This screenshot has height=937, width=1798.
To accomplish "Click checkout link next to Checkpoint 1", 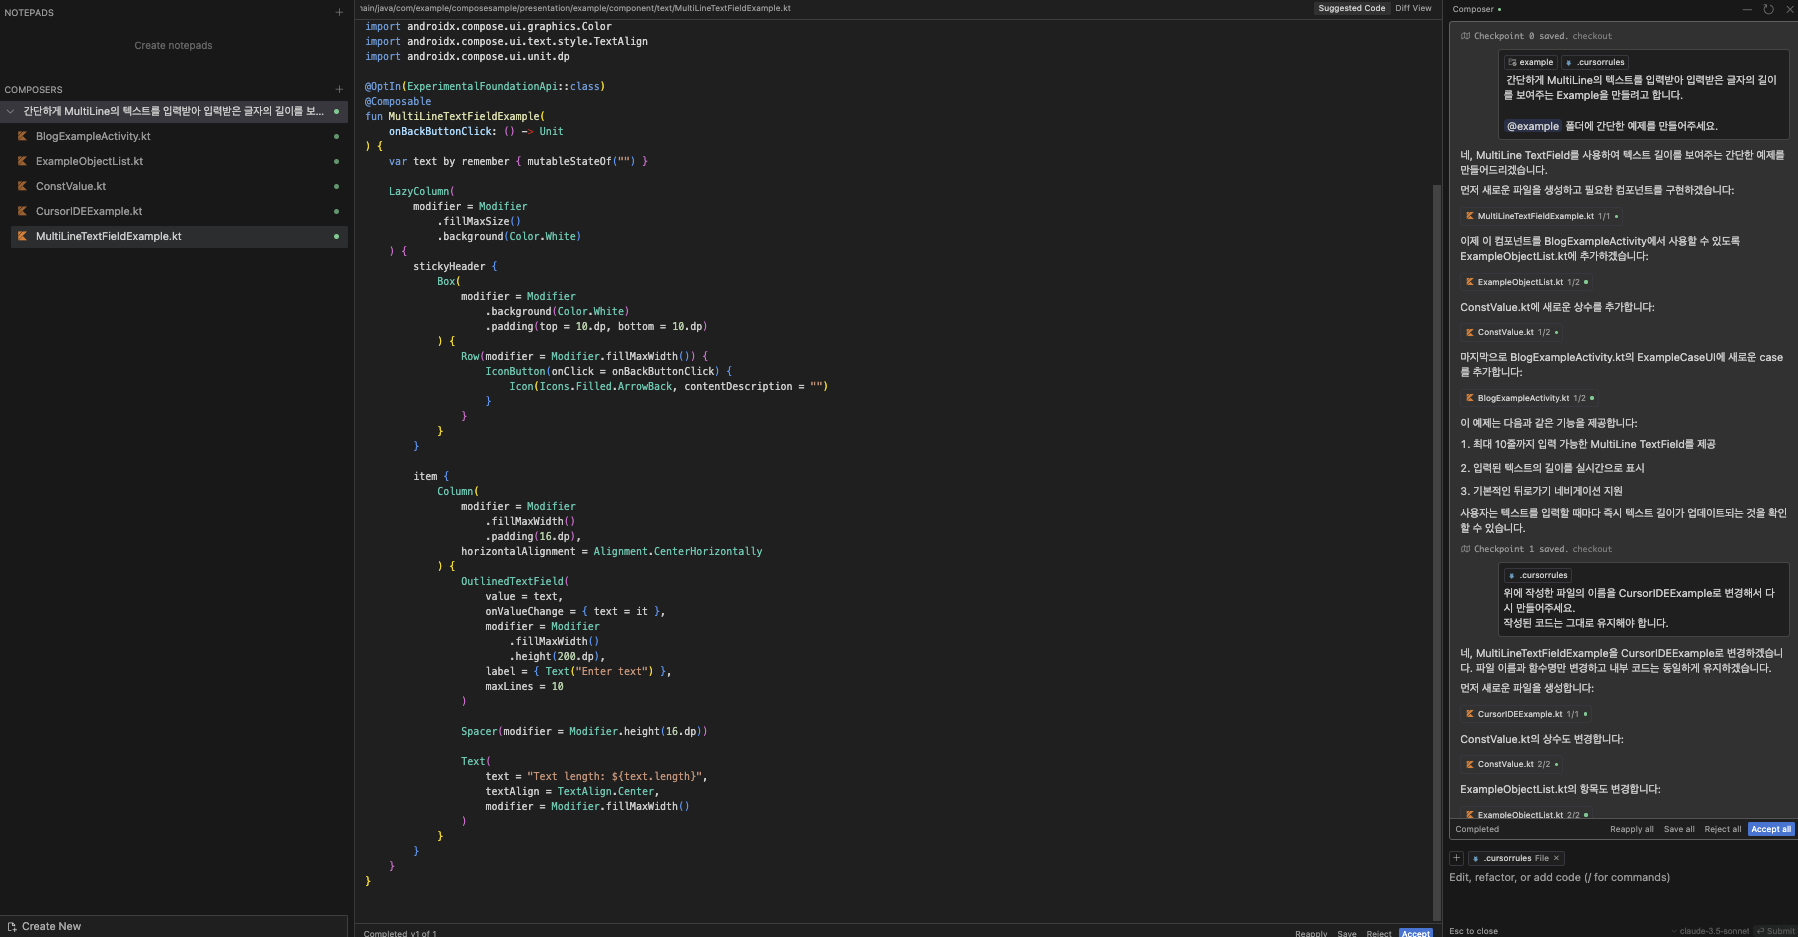I will 1592,549.
